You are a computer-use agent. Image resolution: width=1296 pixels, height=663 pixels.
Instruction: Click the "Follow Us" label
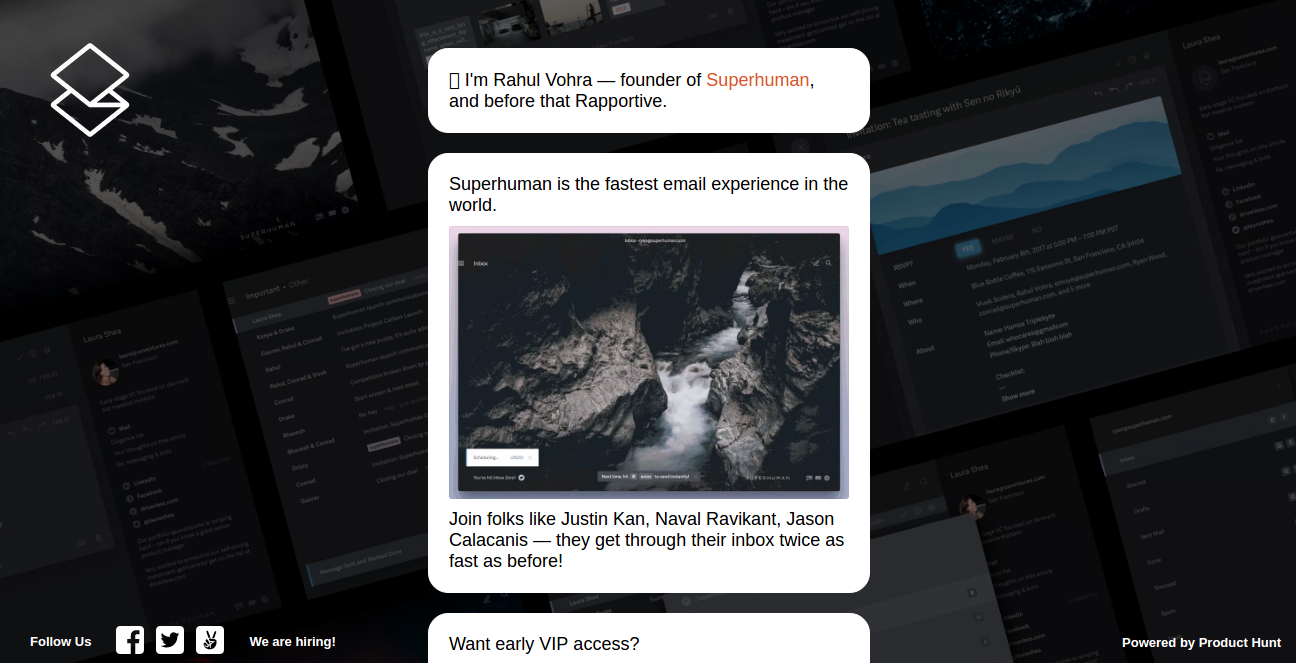[60, 642]
